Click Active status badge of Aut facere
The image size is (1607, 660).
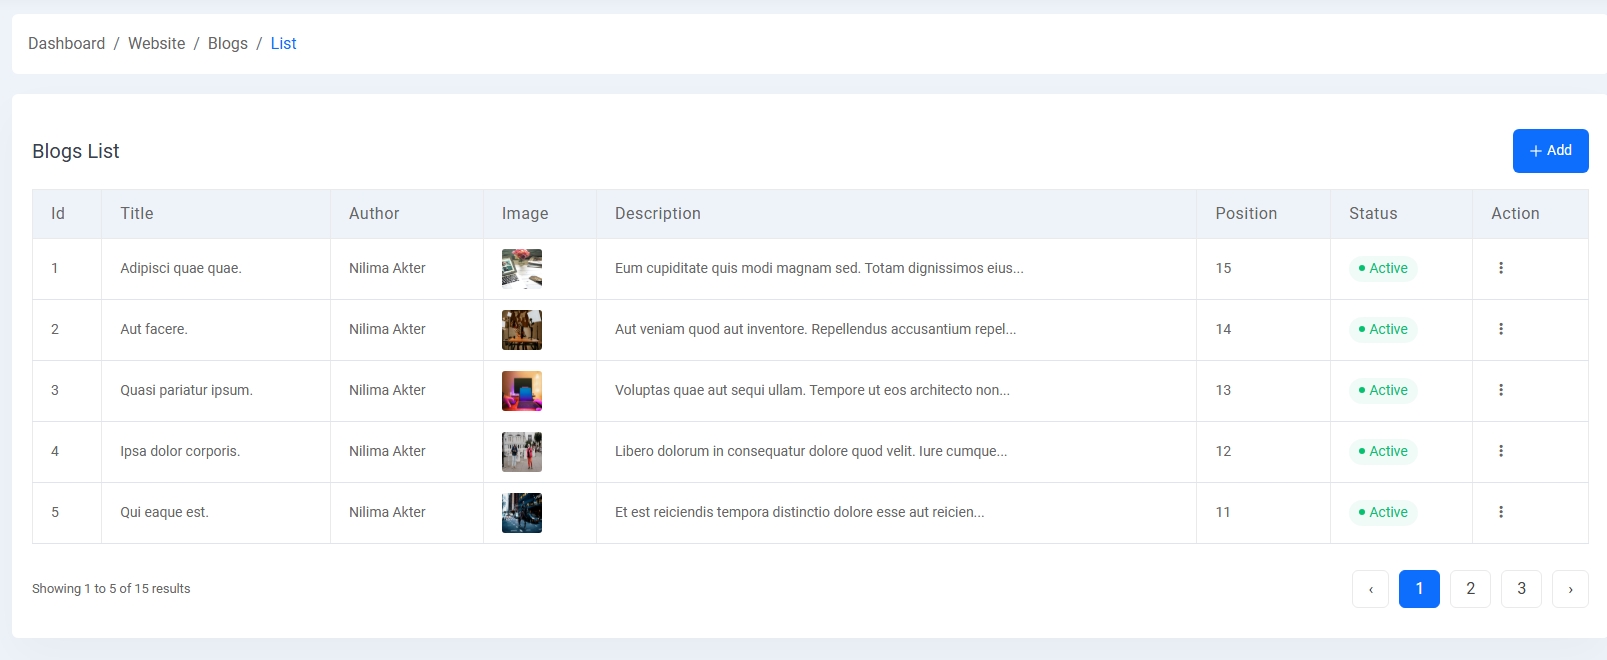[1383, 329]
